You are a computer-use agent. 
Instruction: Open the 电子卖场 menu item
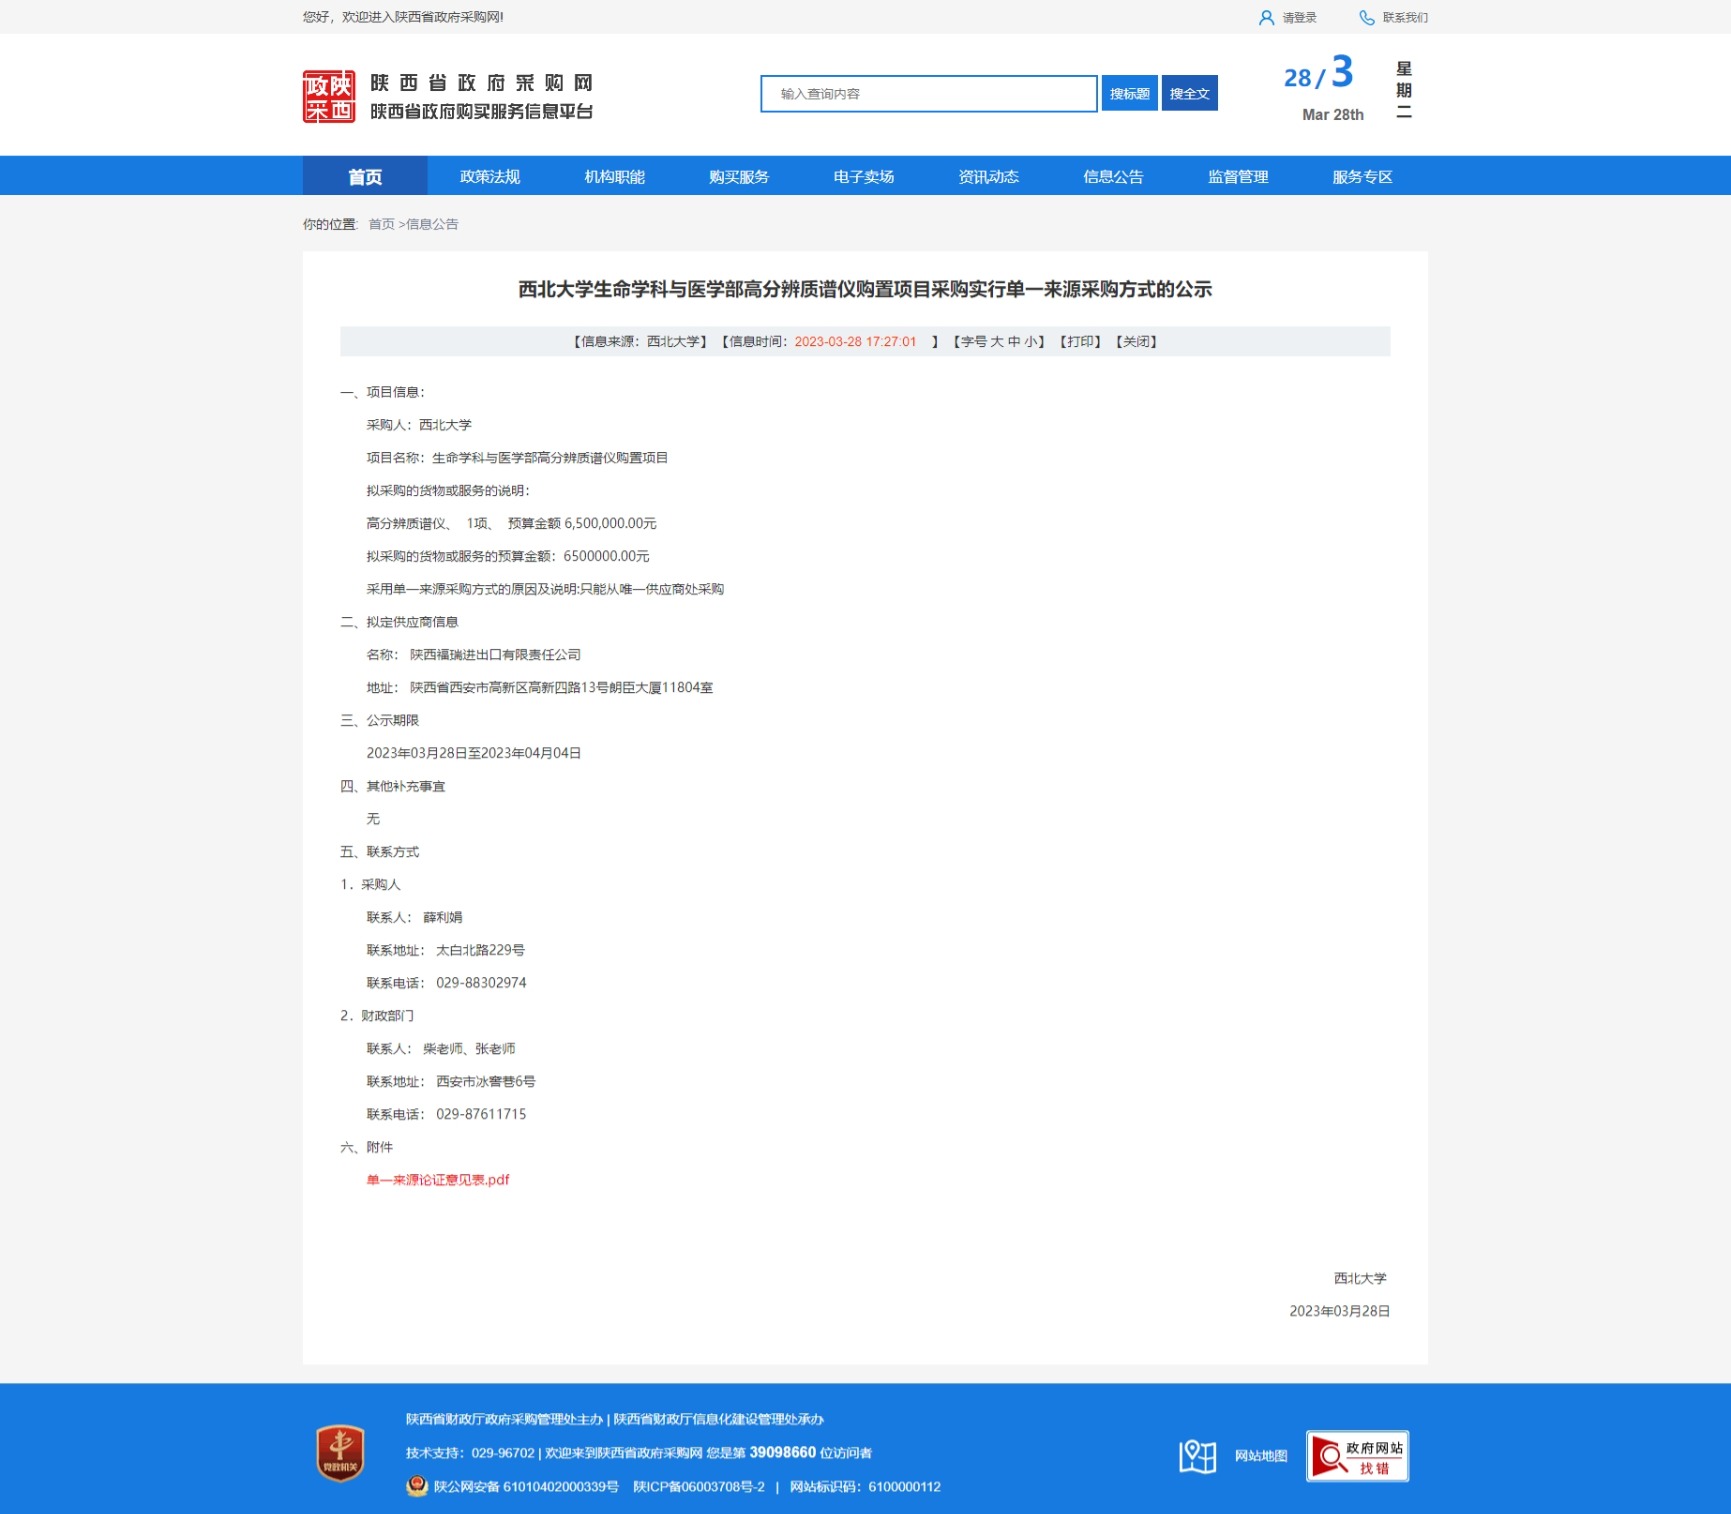point(864,177)
